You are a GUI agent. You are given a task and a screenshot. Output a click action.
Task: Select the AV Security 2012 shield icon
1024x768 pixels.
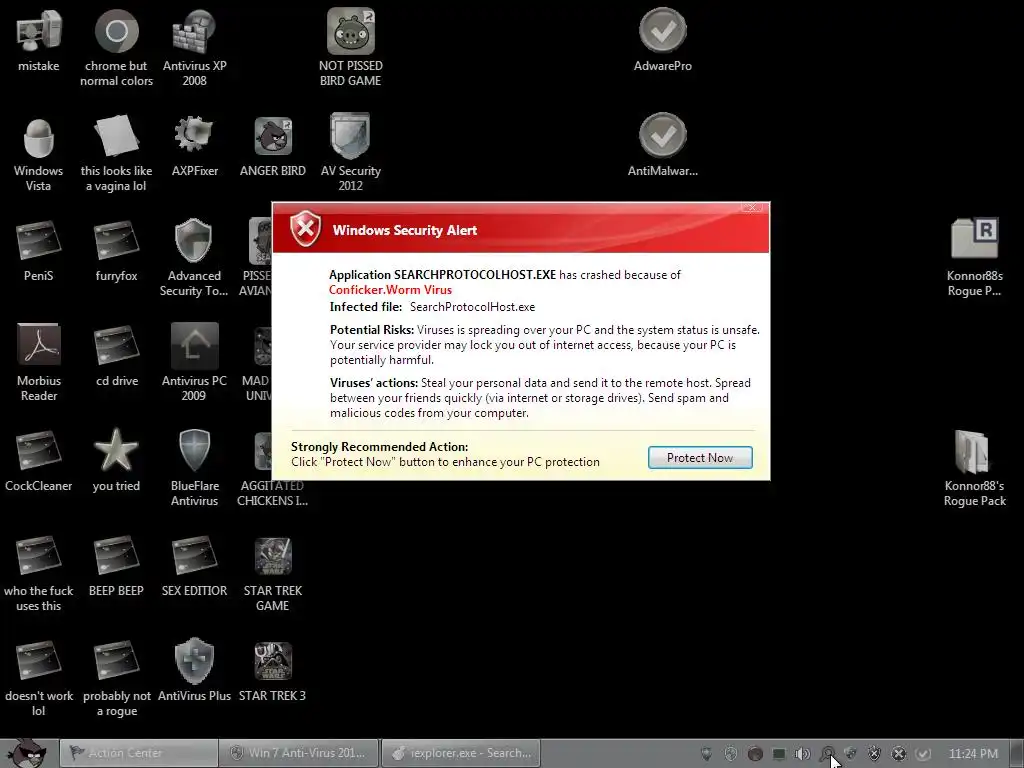[x=351, y=153]
